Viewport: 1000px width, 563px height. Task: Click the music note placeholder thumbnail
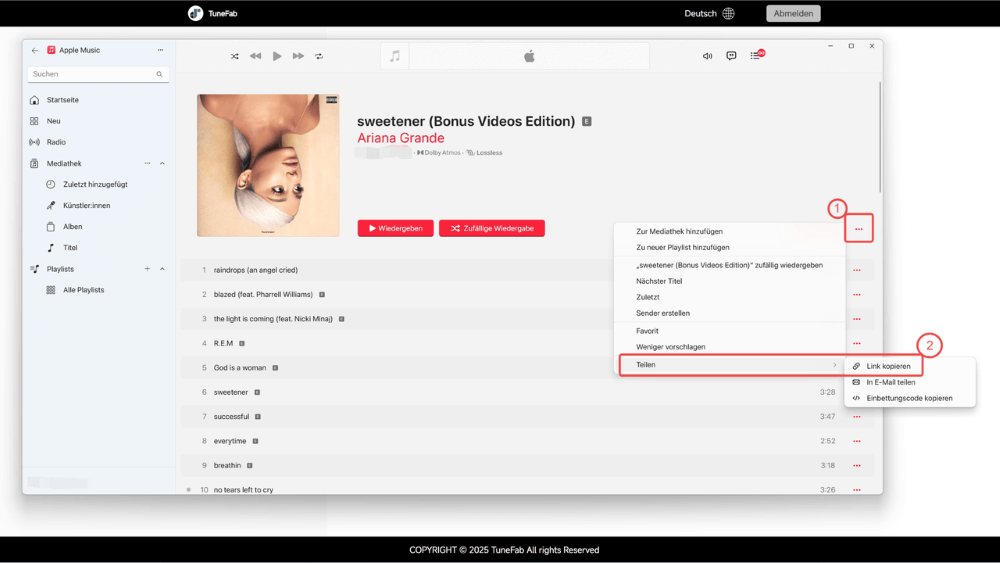(395, 56)
